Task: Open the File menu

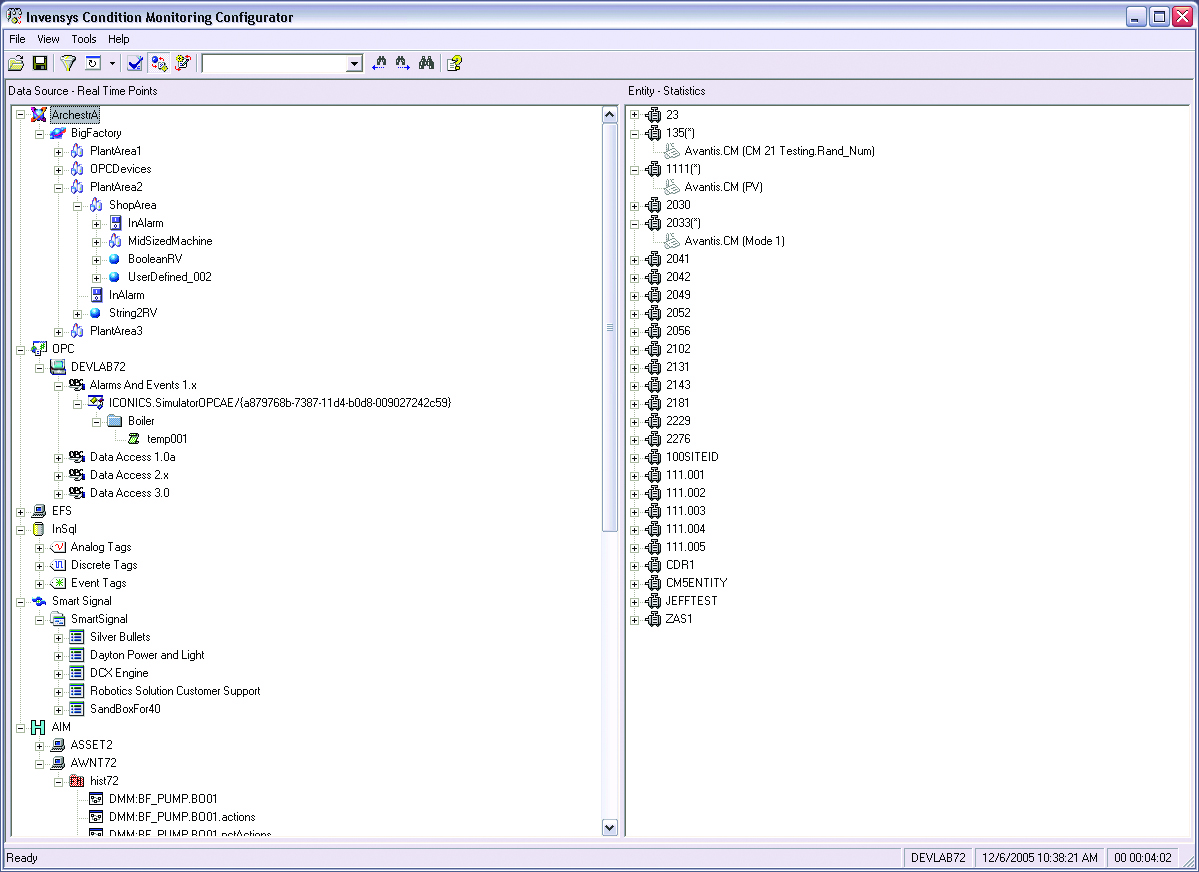Action: (x=17, y=39)
